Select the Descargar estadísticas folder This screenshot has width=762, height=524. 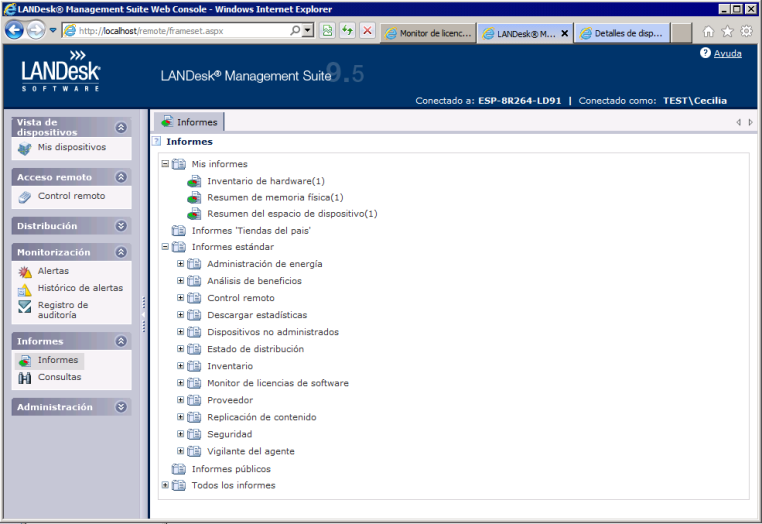pos(257,315)
